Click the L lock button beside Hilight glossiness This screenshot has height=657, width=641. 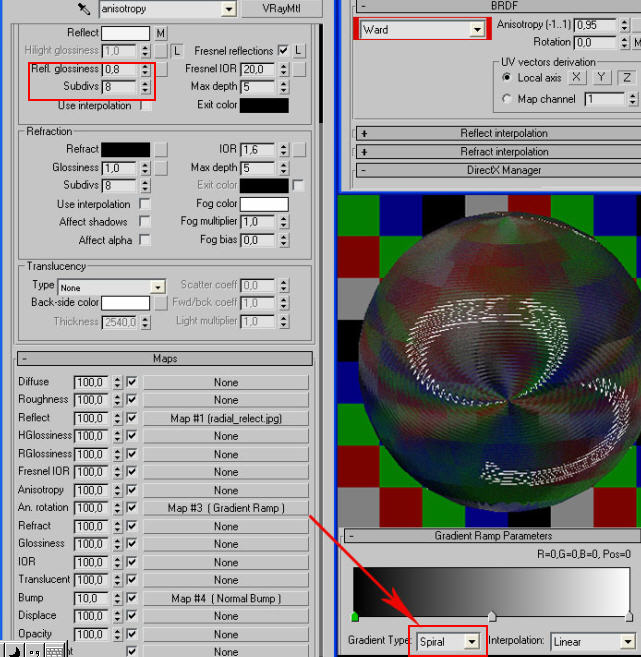[177, 51]
